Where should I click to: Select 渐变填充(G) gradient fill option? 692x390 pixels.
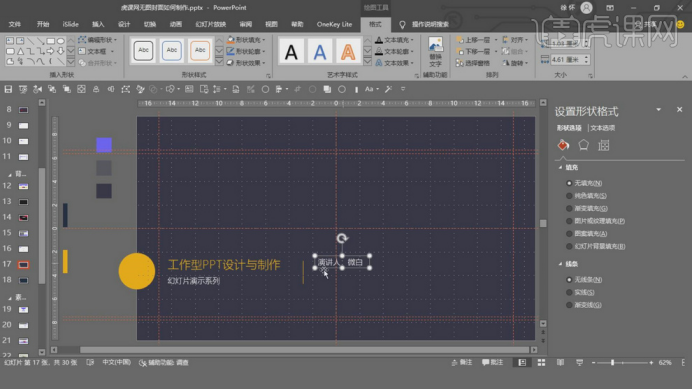[587, 208]
